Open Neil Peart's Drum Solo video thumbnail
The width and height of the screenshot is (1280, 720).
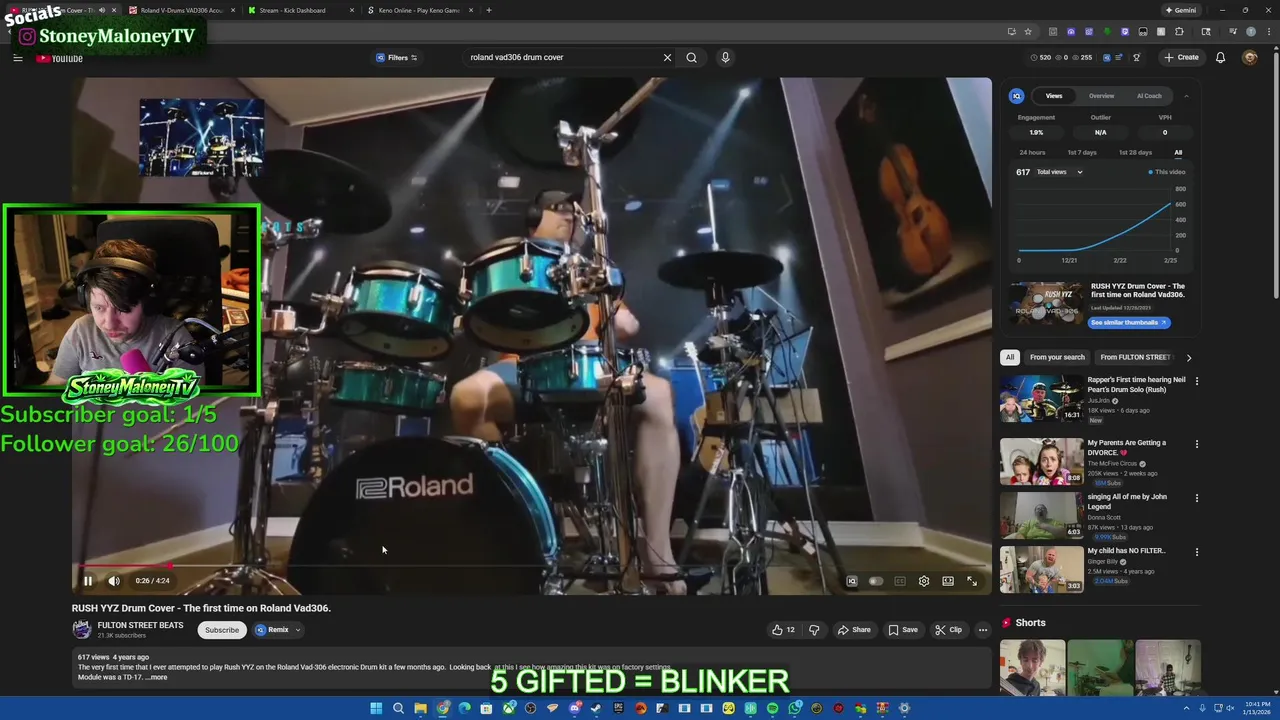point(1041,398)
